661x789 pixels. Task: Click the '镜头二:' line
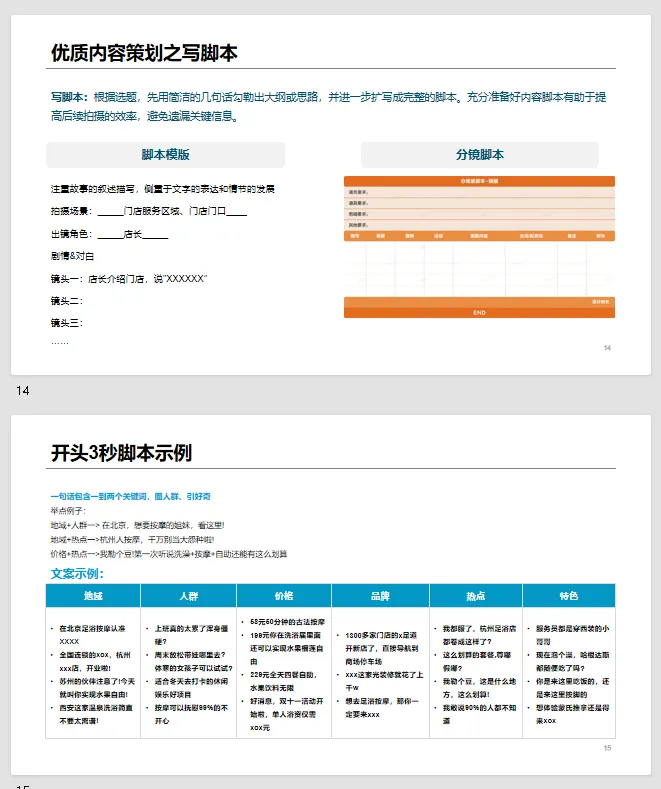coord(67,301)
